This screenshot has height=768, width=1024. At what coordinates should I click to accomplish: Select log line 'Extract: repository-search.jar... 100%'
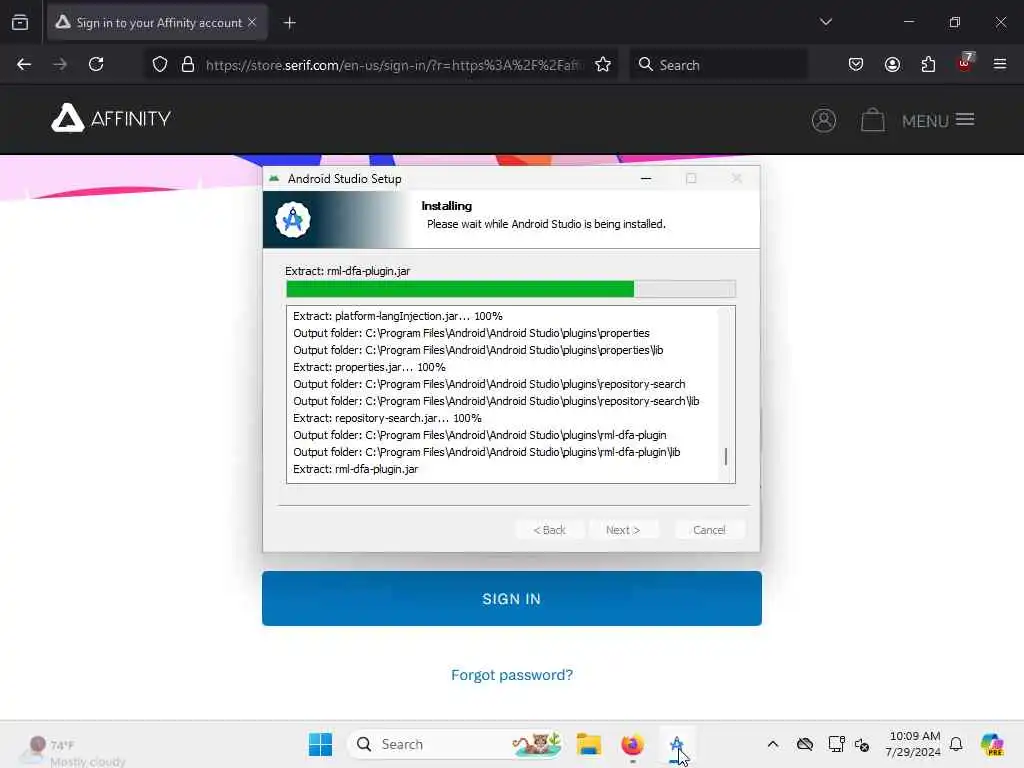click(x=387, y=418)
